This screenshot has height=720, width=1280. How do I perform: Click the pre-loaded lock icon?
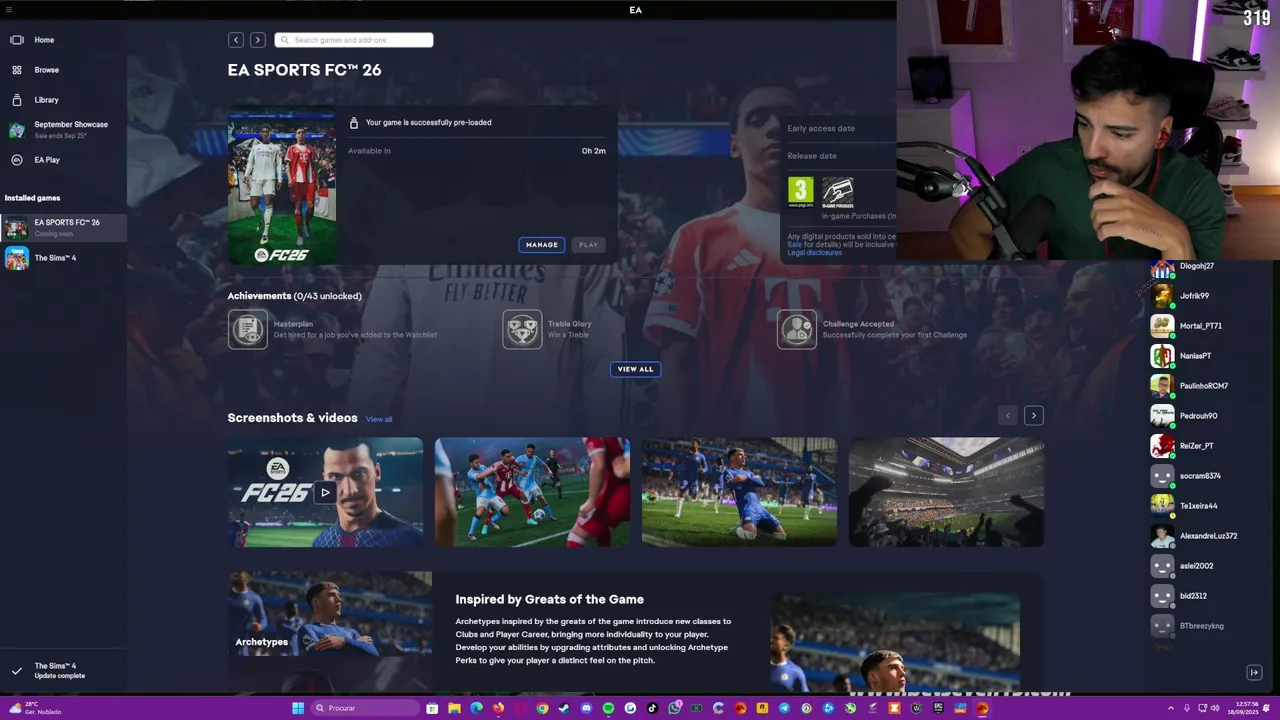tap(353, 123)
